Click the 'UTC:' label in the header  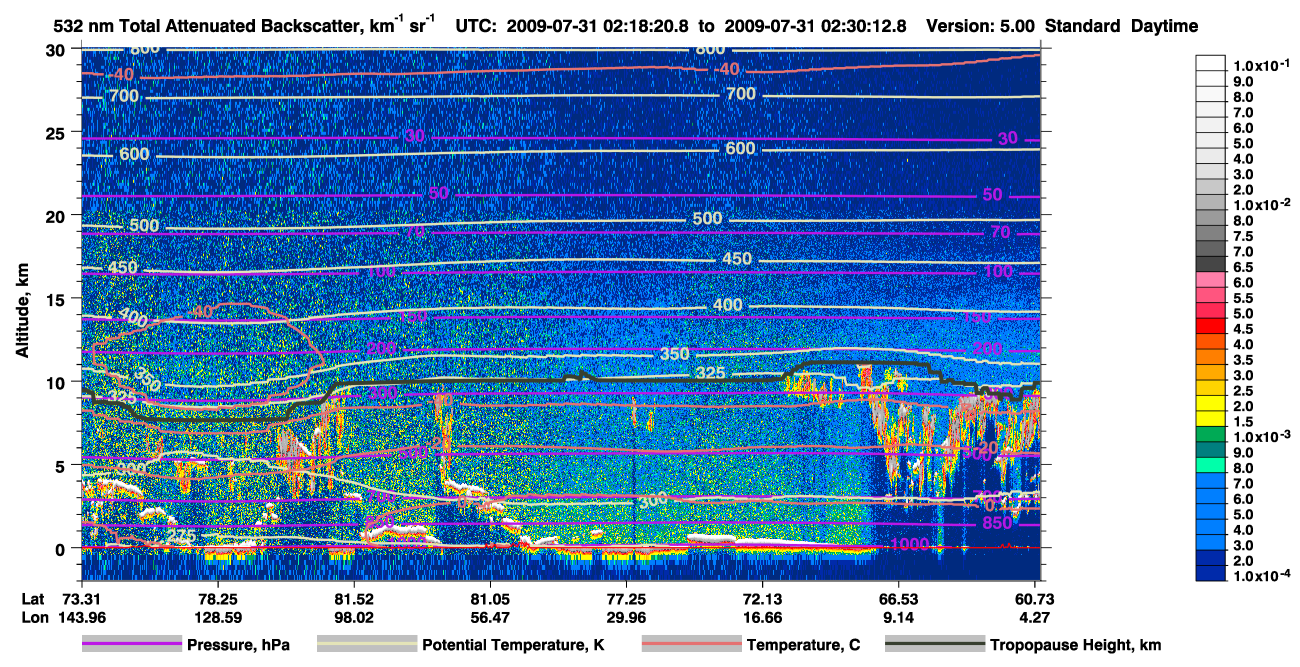click(474, 27)
